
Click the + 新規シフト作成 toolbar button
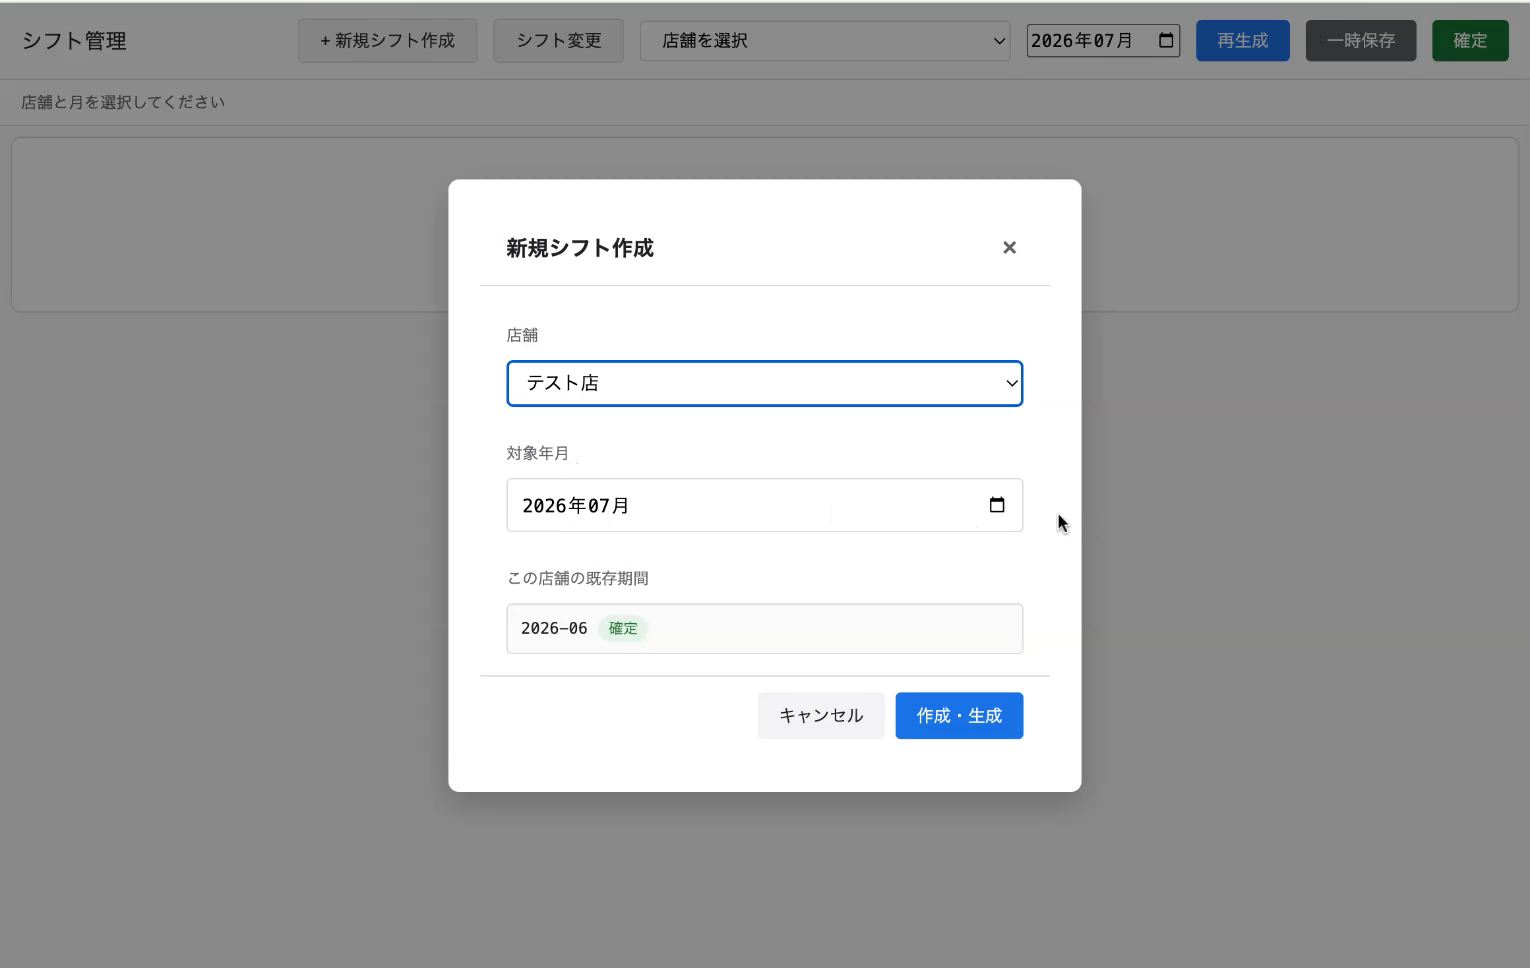[x=387, y=41]
